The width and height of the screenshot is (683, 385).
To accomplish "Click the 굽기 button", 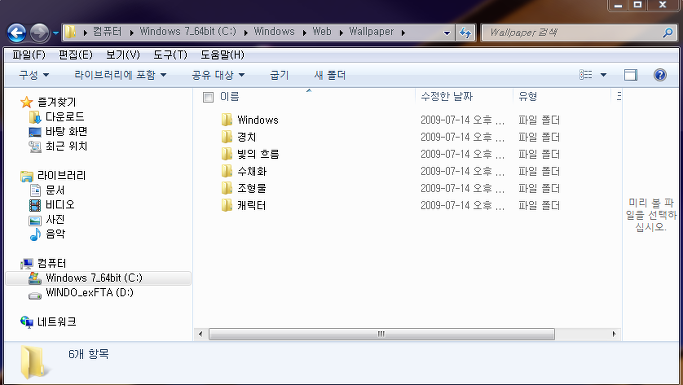I will (x=280, y=75).
